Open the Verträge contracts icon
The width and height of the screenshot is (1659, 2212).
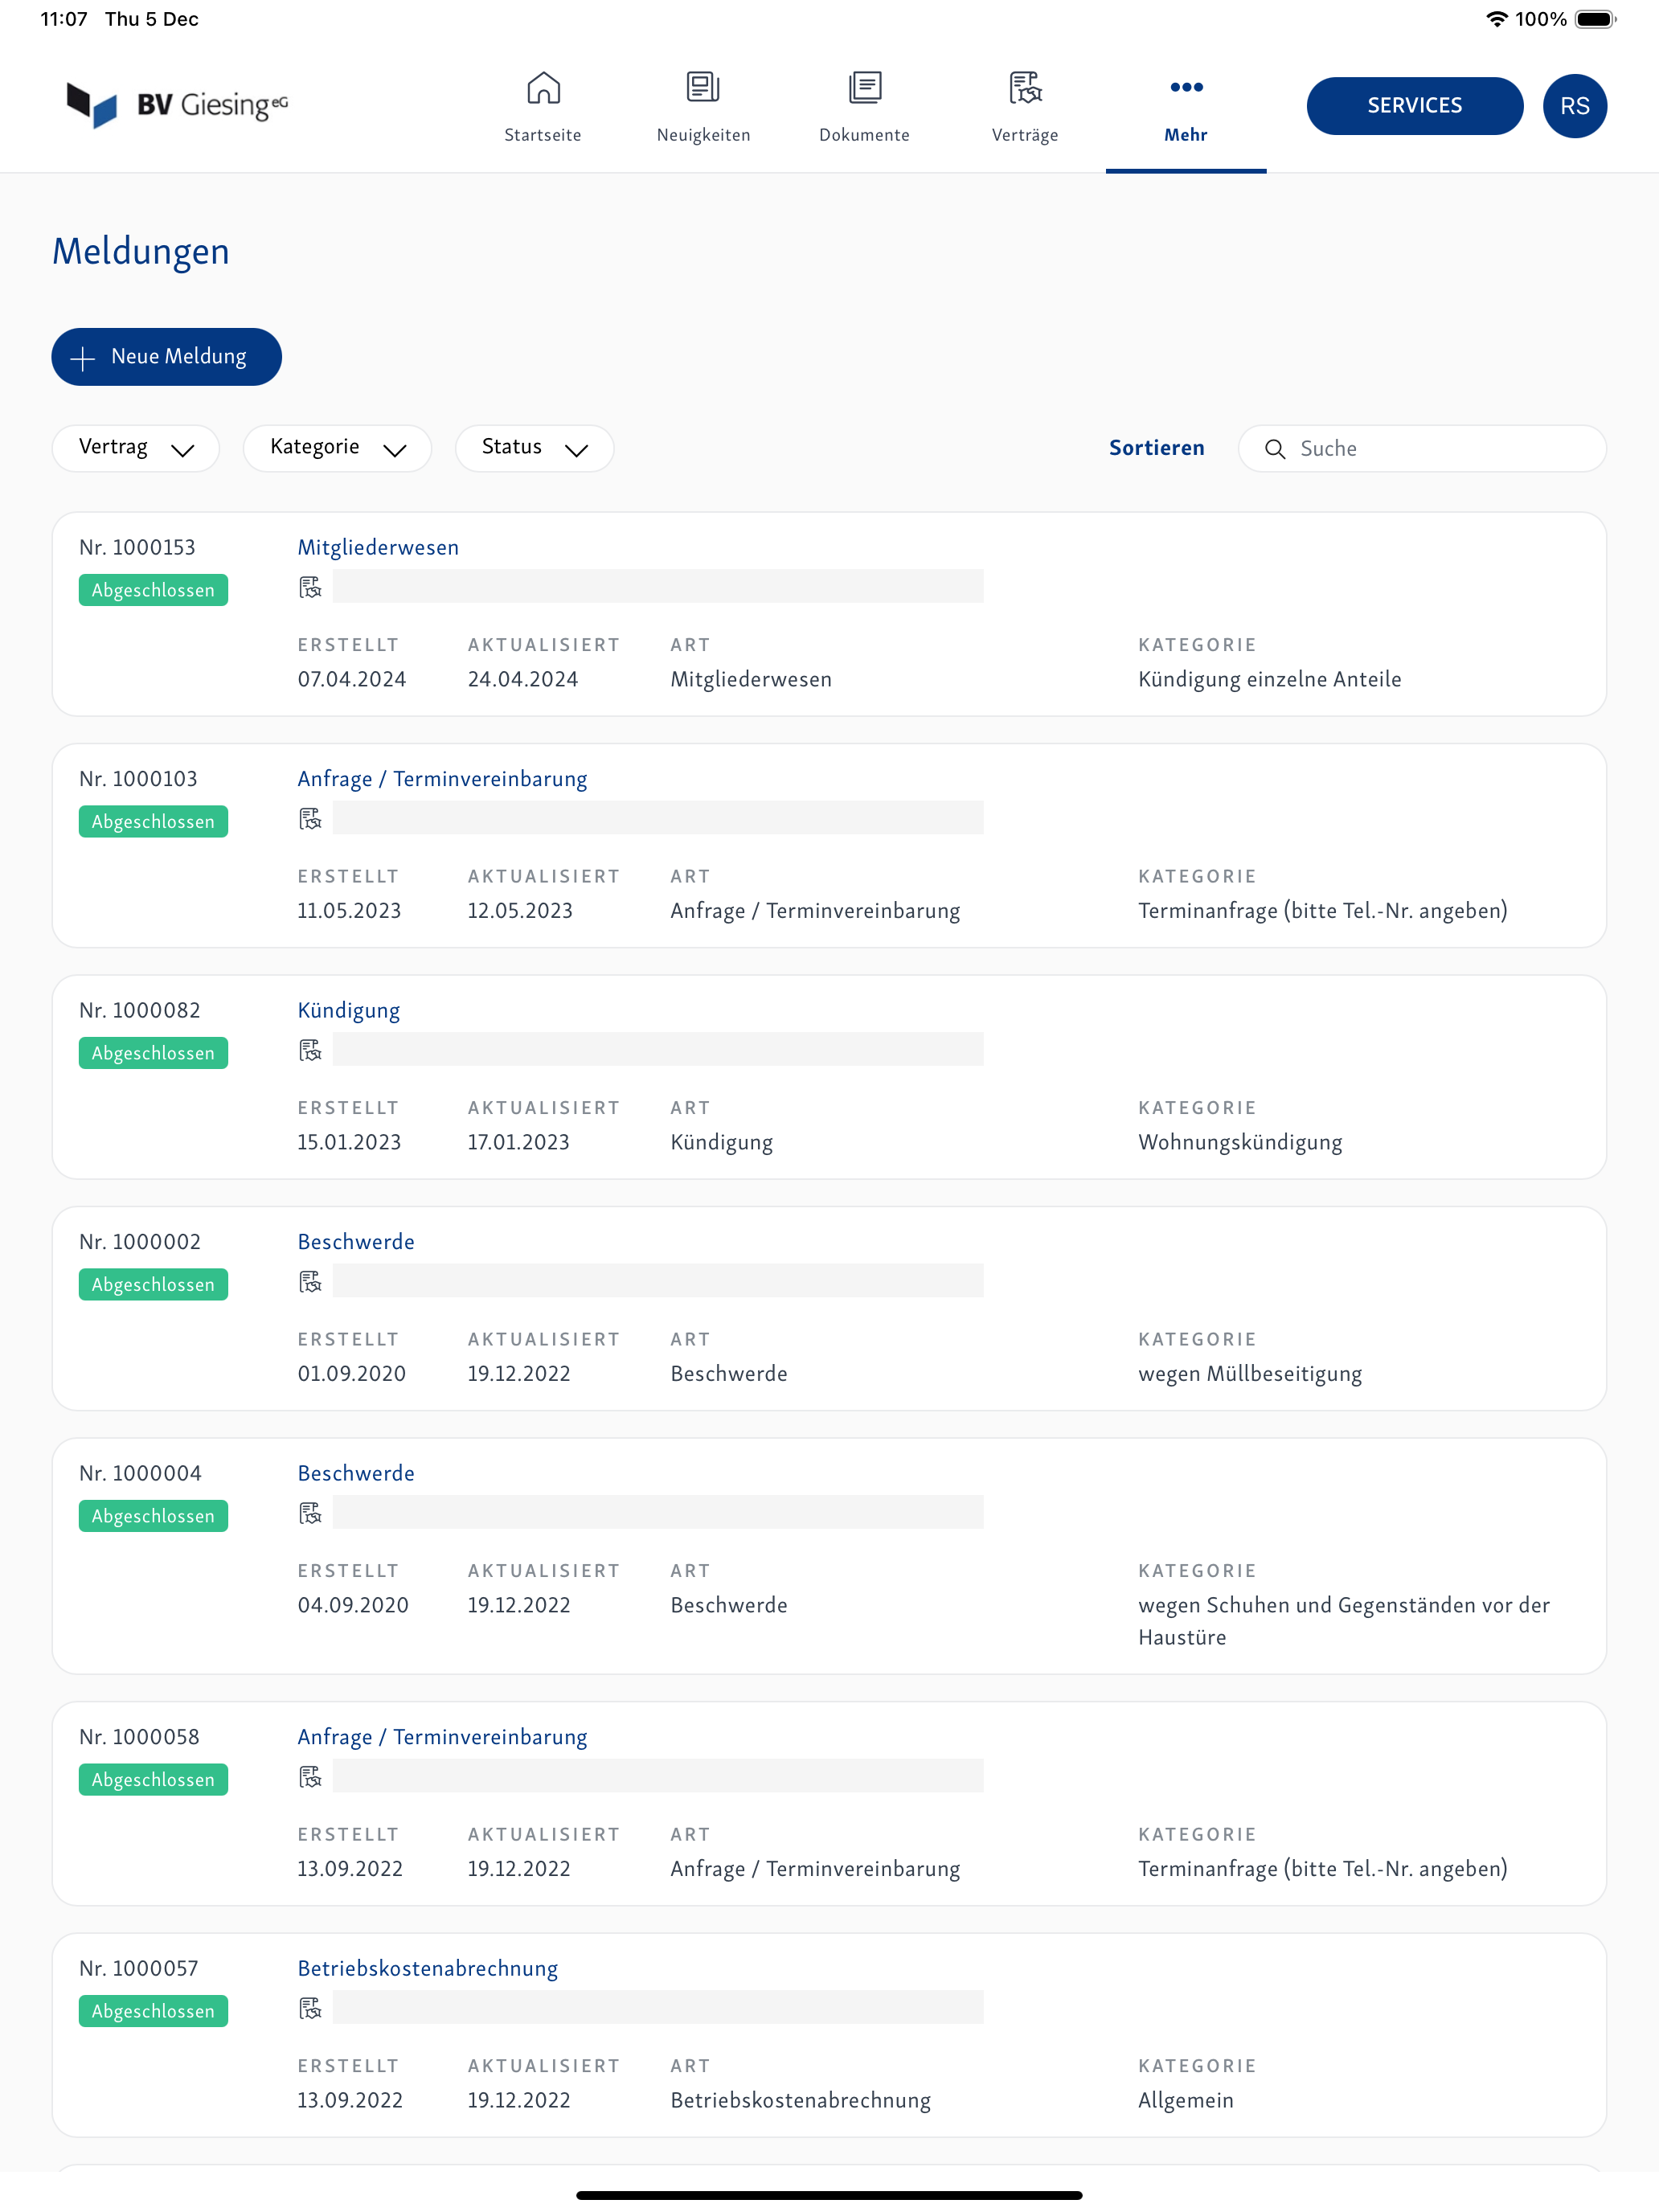pyautogui.click(x=1025, y=88)
